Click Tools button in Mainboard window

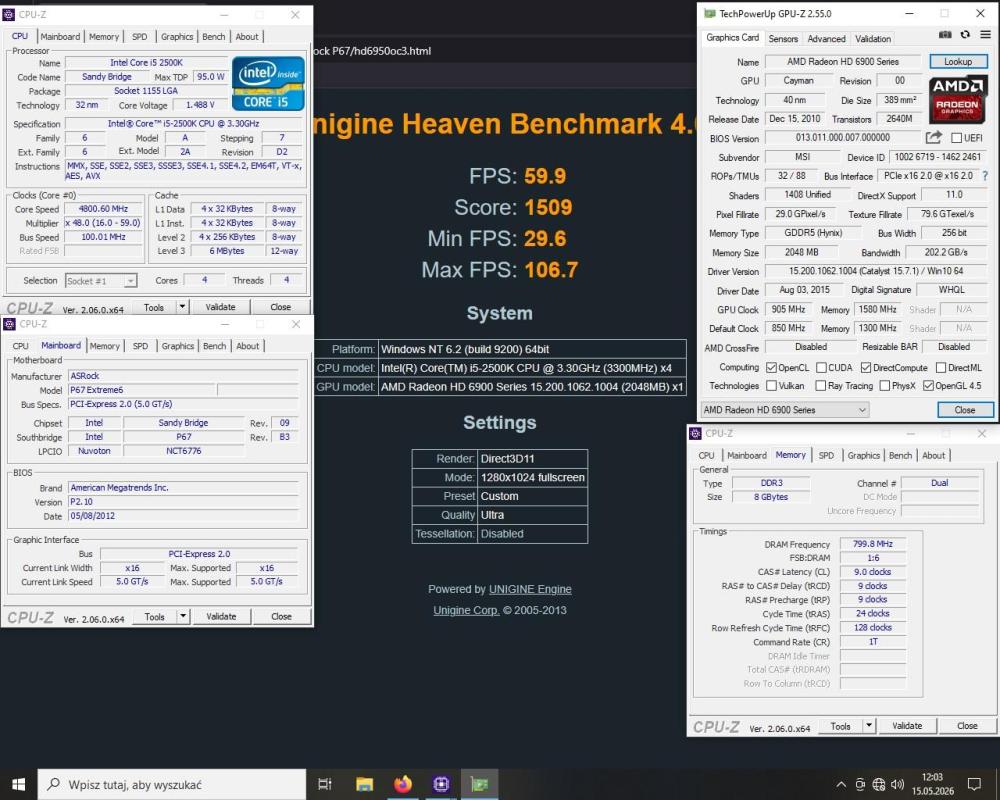(154, 616)
